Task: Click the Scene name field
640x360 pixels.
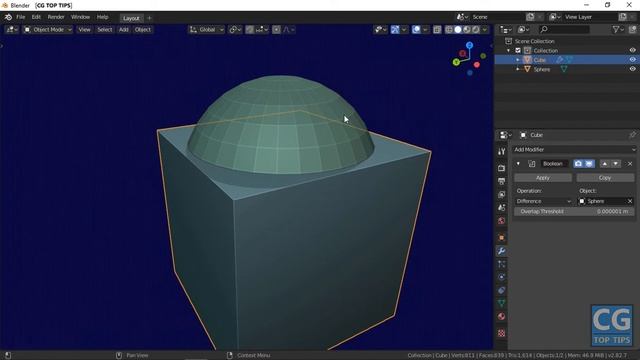Action: 497,17
